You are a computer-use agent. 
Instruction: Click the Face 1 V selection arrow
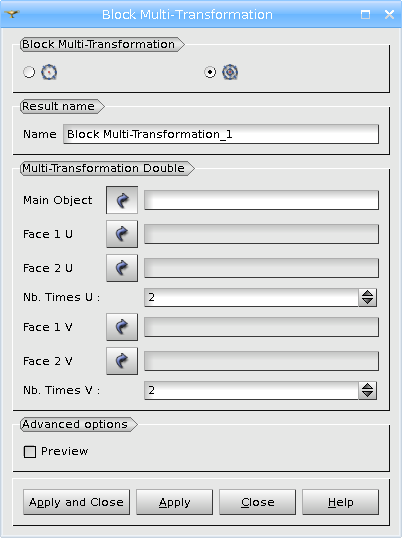tap(122, 327)
